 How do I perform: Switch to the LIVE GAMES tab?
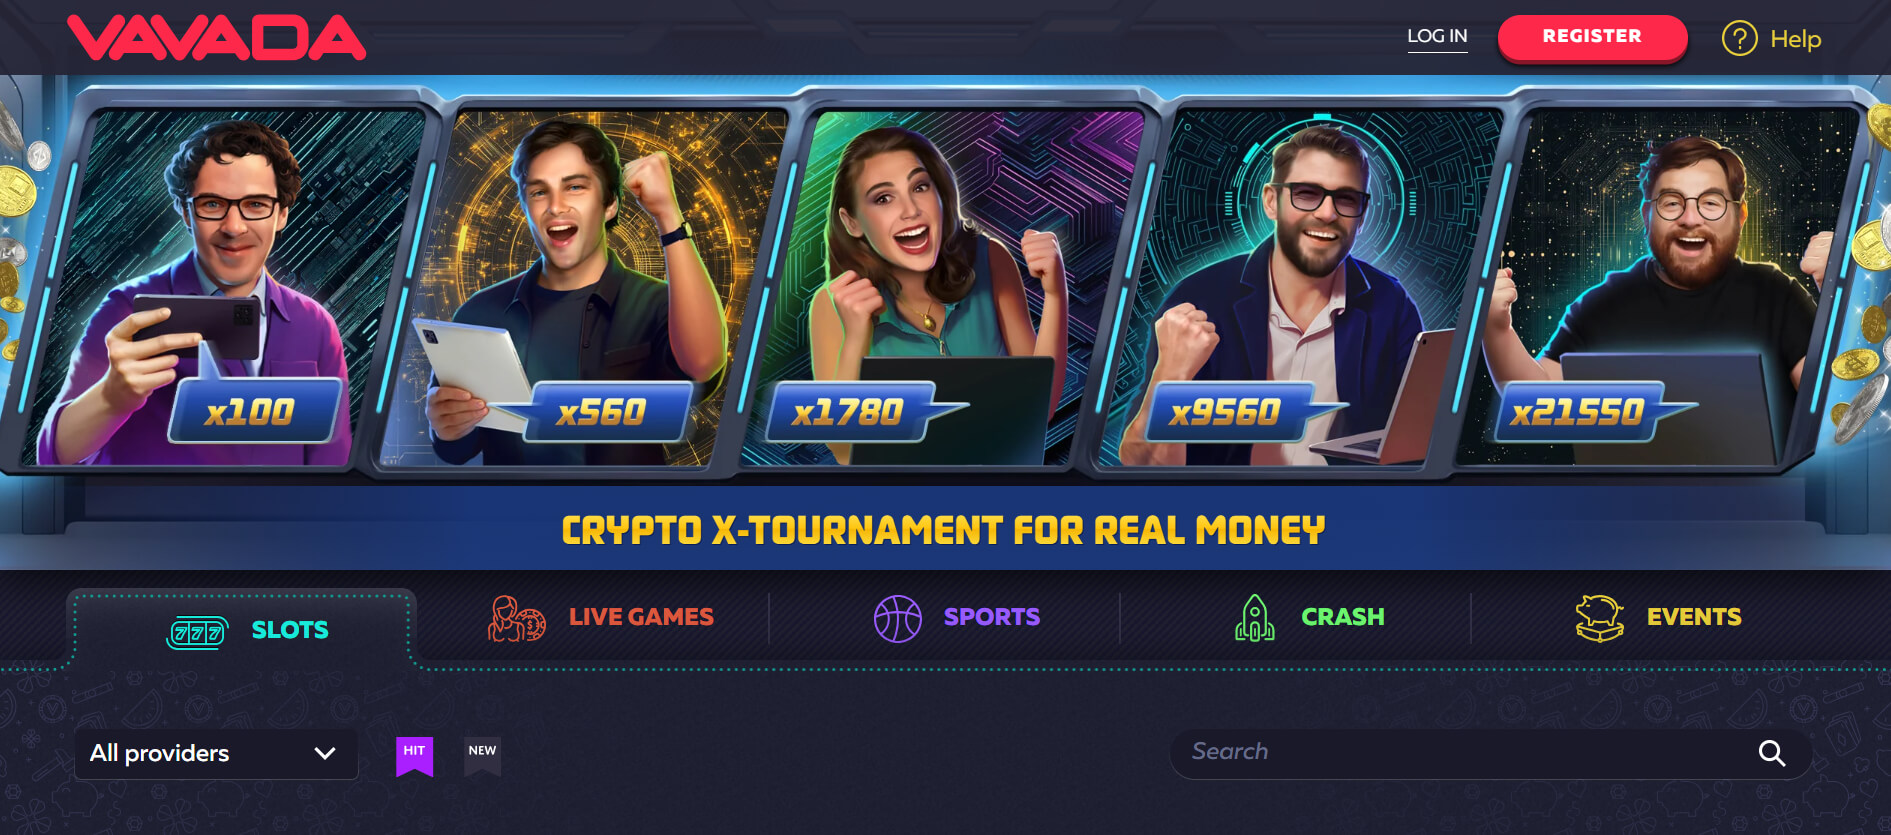(641, 617)
